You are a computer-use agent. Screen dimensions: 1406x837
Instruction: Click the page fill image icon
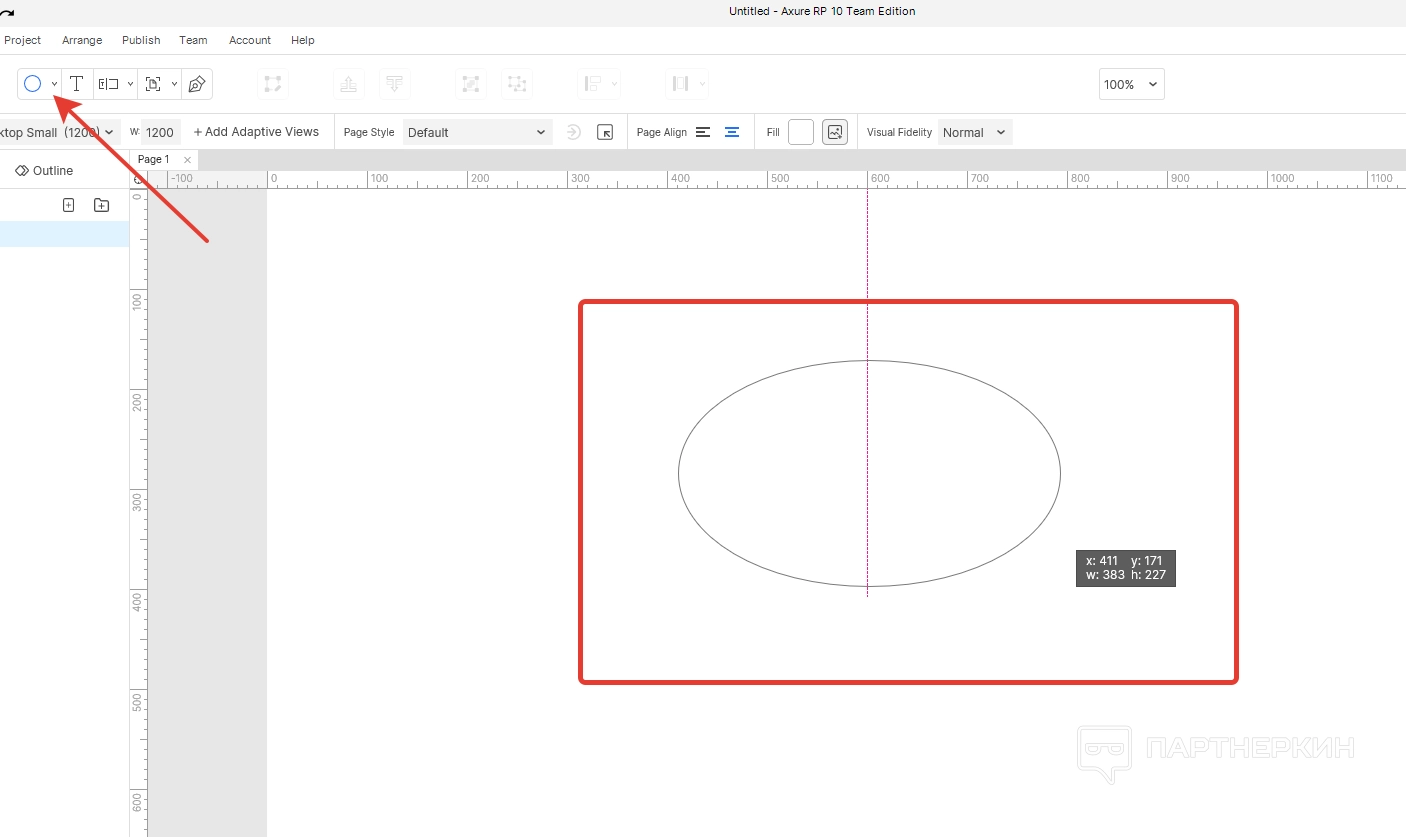point(835,132)
